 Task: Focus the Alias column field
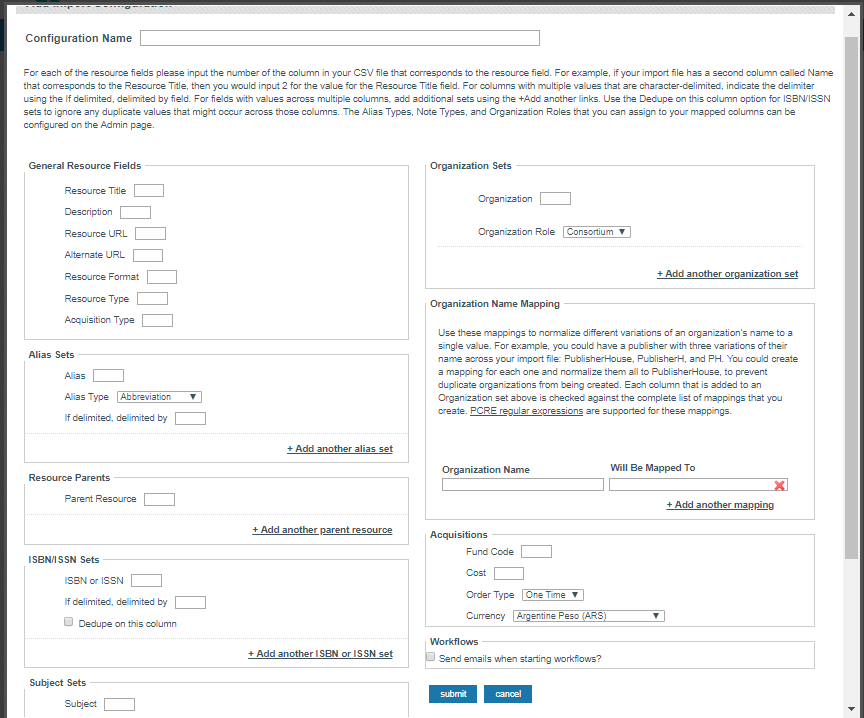(x=109, y=376)
